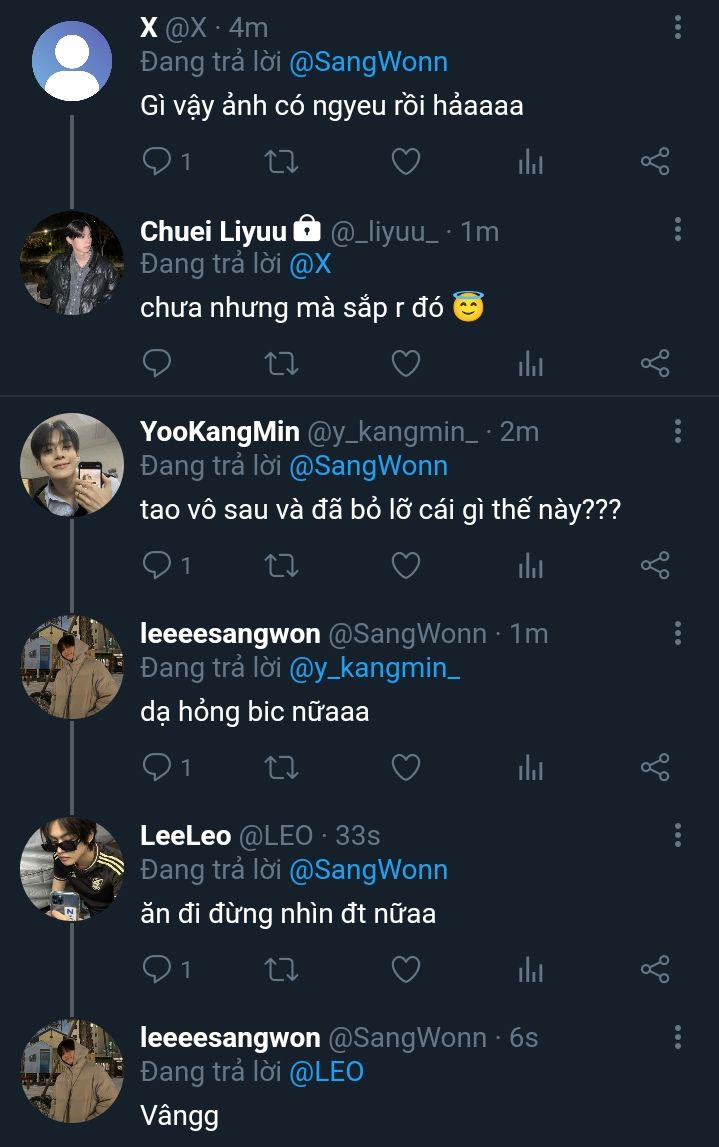Retweet Chuei Liyuu's reply
The height and width of the screenshot is (1147, 719).
point(281,363)
